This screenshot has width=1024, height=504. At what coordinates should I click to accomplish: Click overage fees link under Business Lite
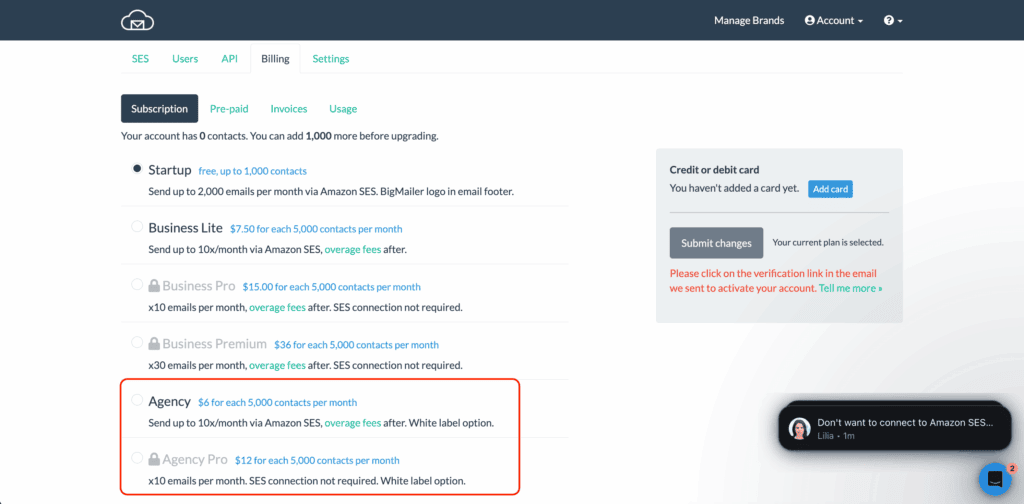353,249
